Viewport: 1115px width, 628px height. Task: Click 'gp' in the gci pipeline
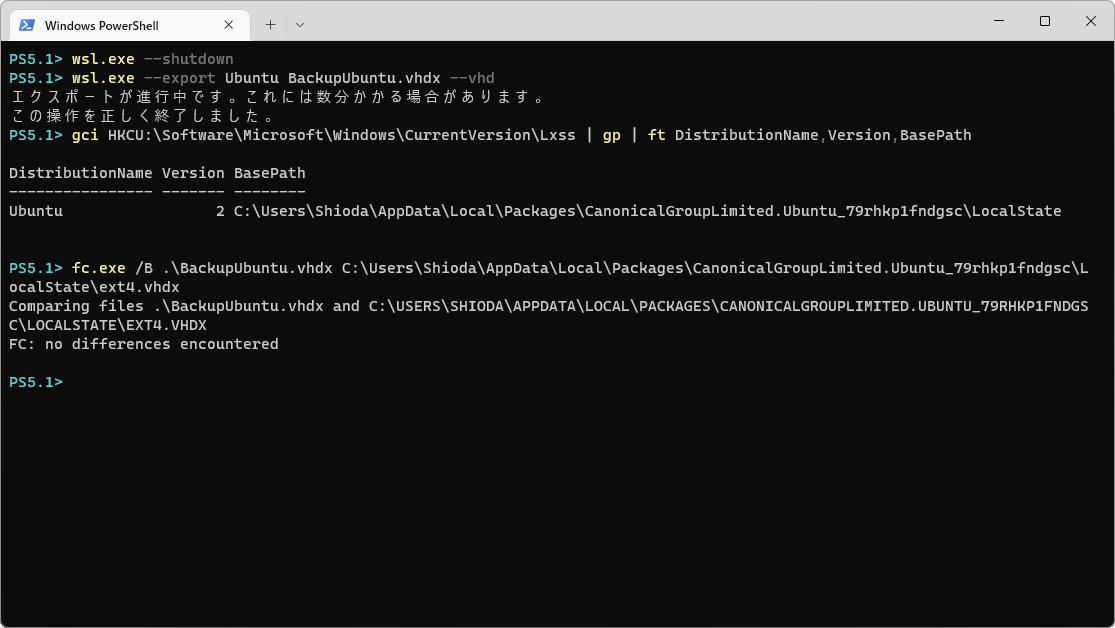click(612, 135)
